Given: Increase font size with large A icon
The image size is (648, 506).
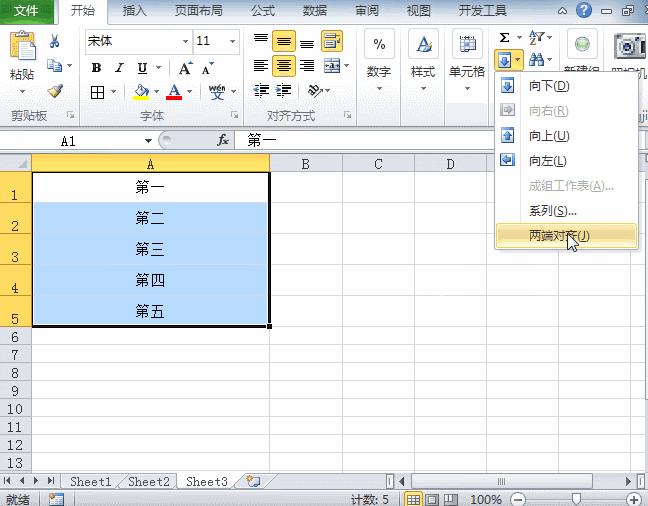Looking at the screenshot, I should tap(185, 68).
